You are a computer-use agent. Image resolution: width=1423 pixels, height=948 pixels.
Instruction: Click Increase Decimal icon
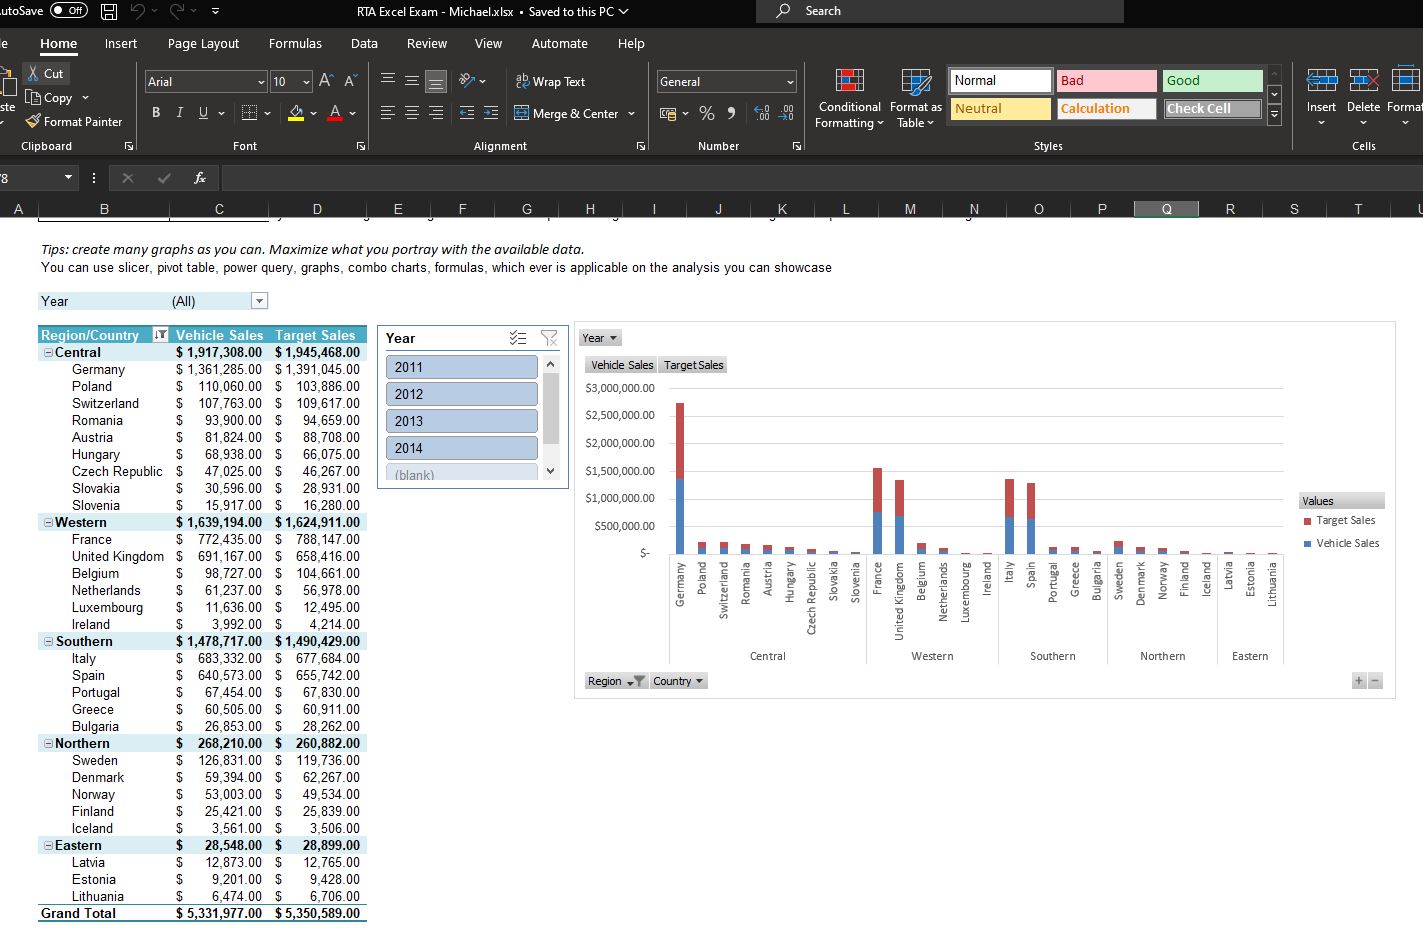[762, 113]
